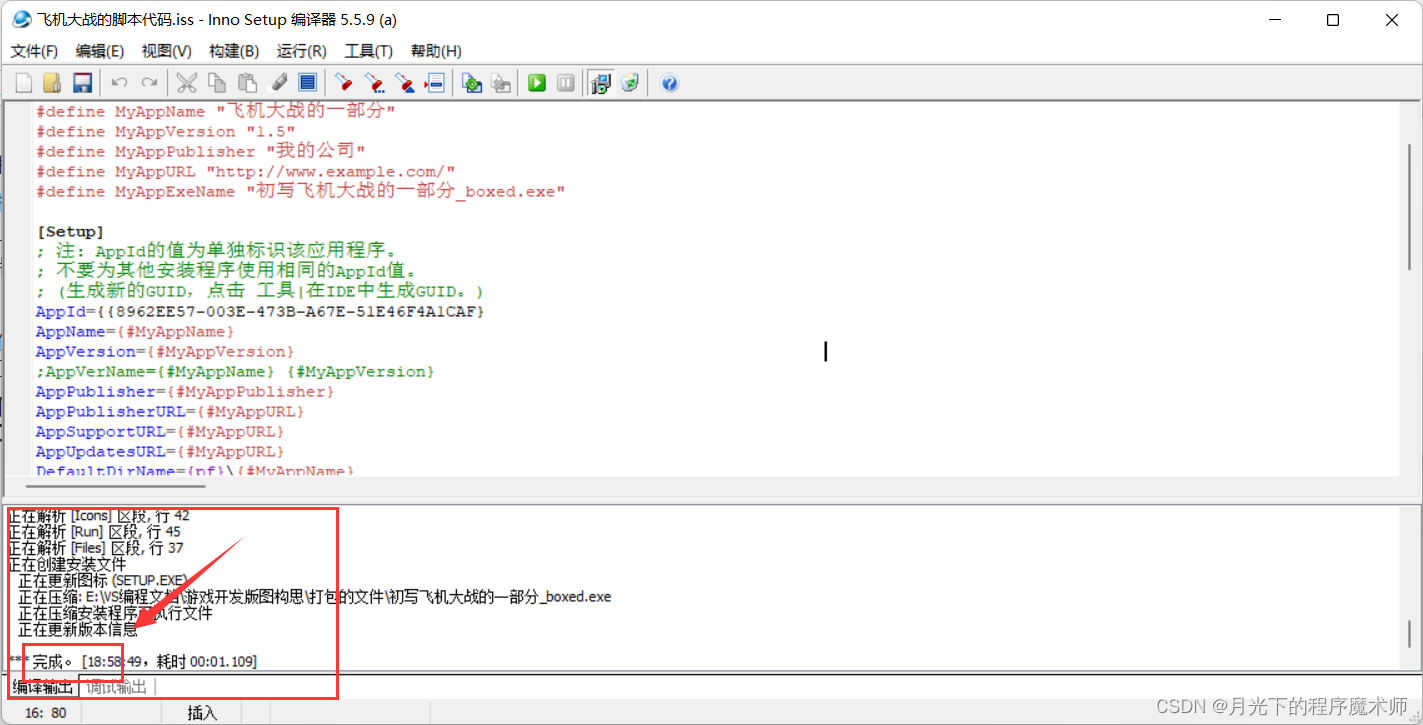The height and width of the screenshot is (725, 1423).
Task: Click the commented ;AppVerName line
Action: point(235,371)
